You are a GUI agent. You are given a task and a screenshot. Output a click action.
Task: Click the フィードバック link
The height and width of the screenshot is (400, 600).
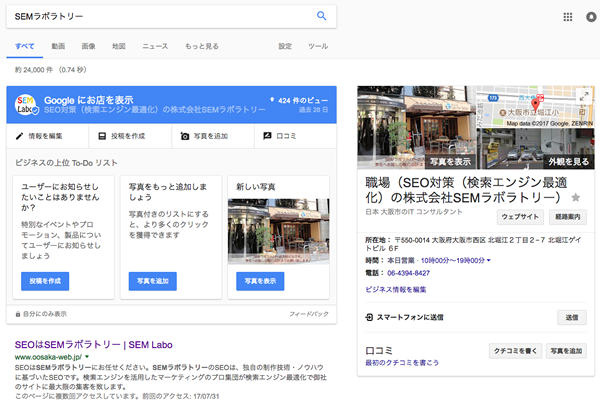[x=309, y=314]
